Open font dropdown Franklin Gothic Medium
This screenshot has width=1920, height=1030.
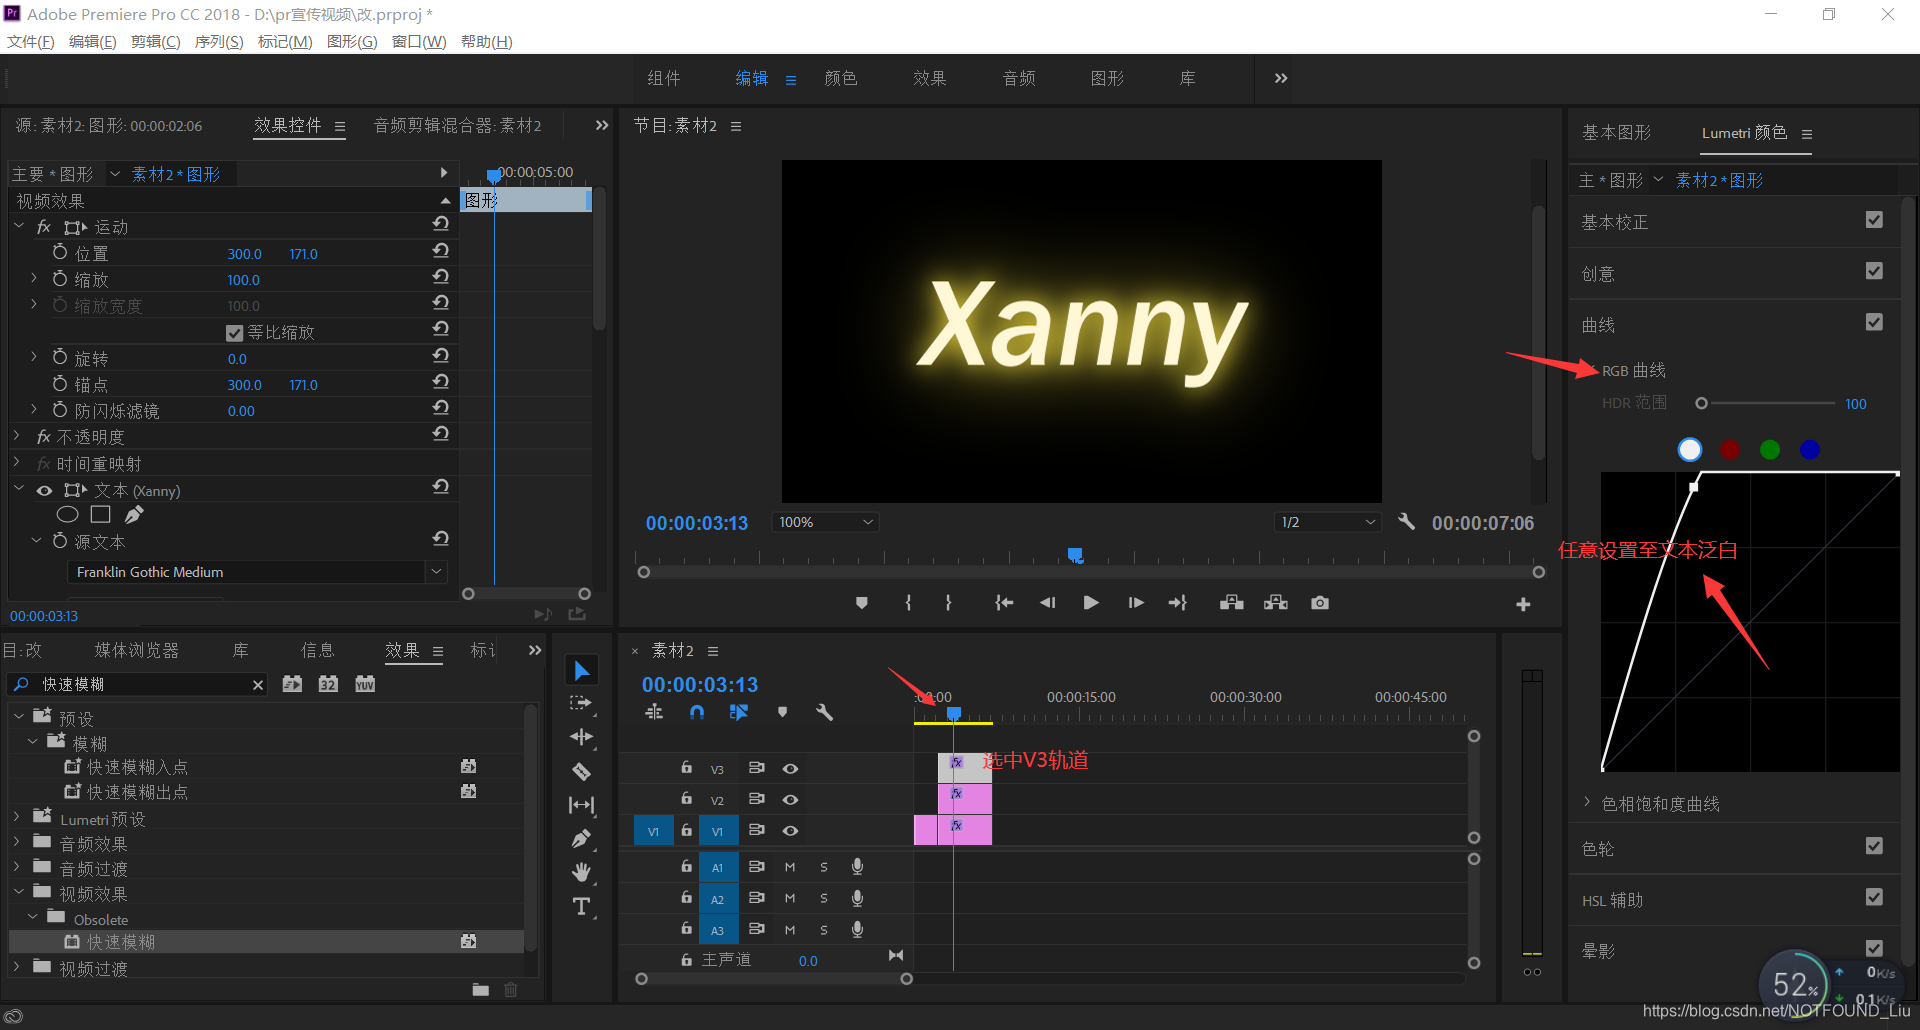(256, 572)
